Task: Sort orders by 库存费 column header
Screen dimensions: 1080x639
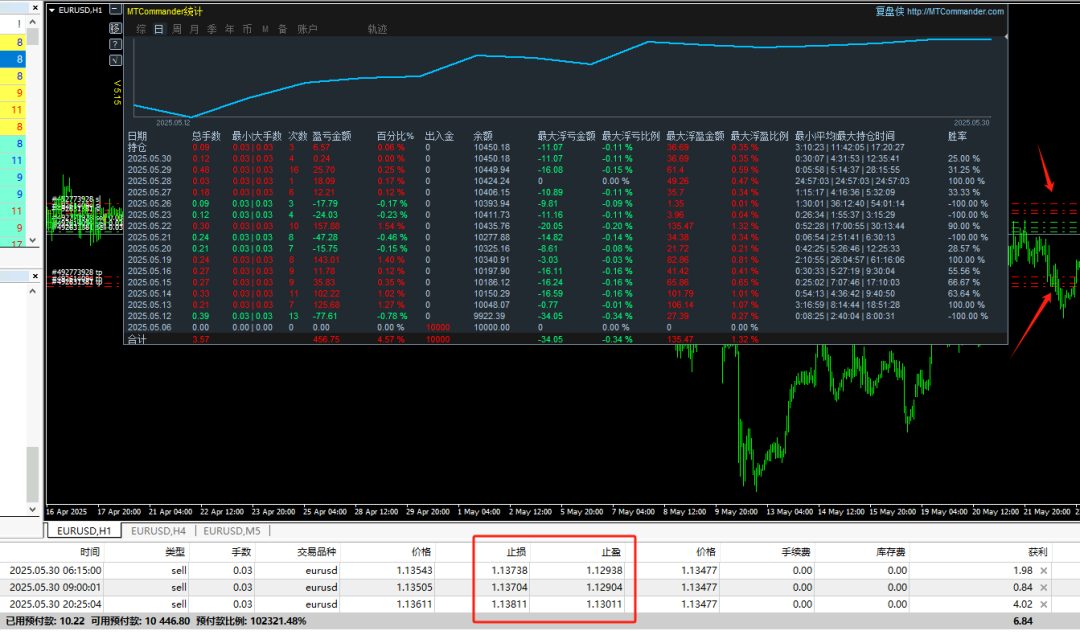Action: tap(891, 552)
